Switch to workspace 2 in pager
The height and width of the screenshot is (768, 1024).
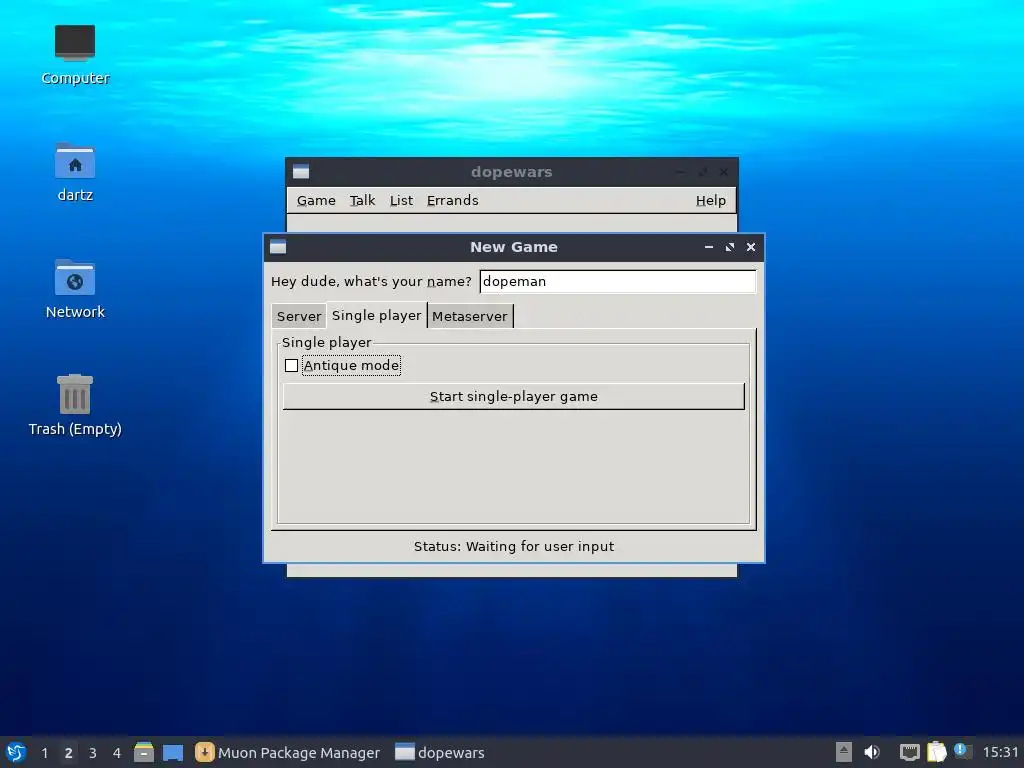(68, 753)
